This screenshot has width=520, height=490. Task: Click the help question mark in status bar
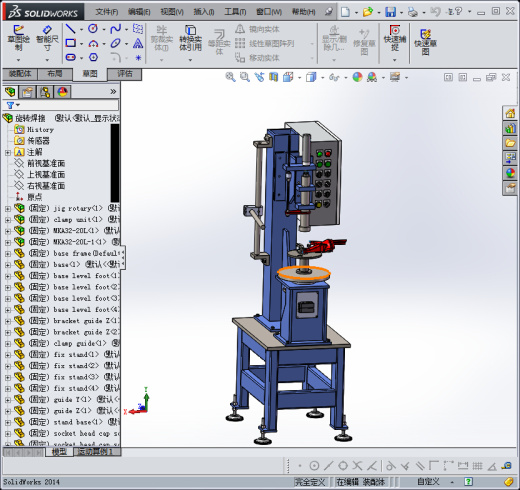[468, 482]
